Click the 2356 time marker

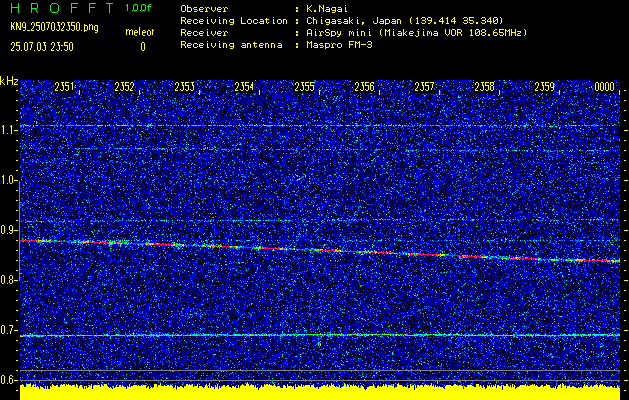click(364, 87)
